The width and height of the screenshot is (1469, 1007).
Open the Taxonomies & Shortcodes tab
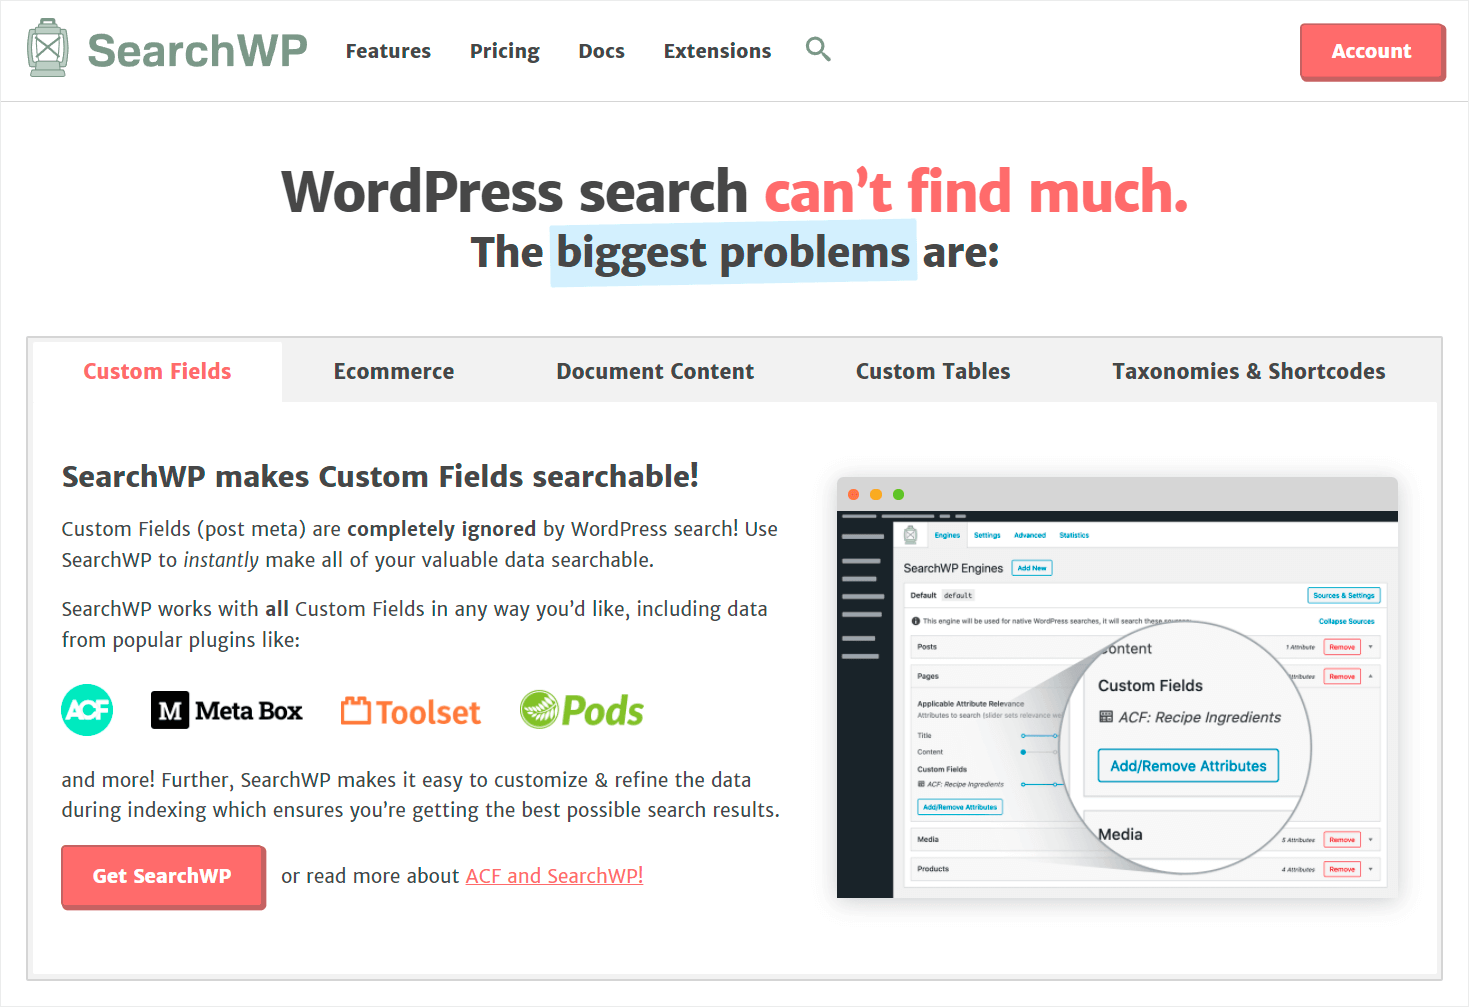(1248, 371)
